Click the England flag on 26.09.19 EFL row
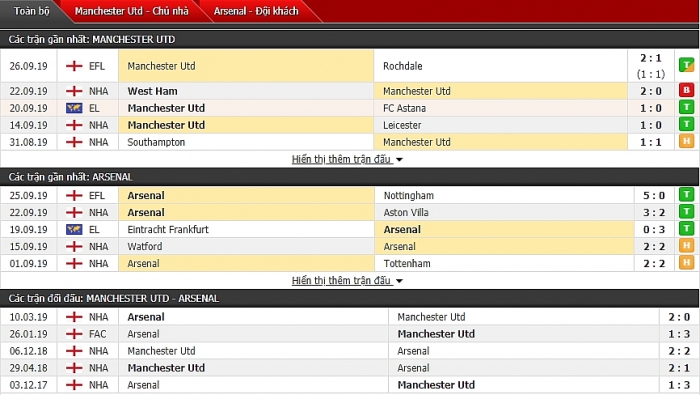The width and height of the screenshot is (700, 395). pos(74,66)
